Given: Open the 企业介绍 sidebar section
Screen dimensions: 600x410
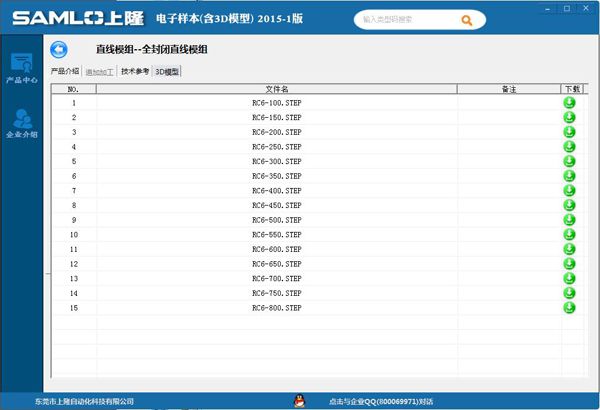Looking at the screenshot, I should (x=21, y=123).
